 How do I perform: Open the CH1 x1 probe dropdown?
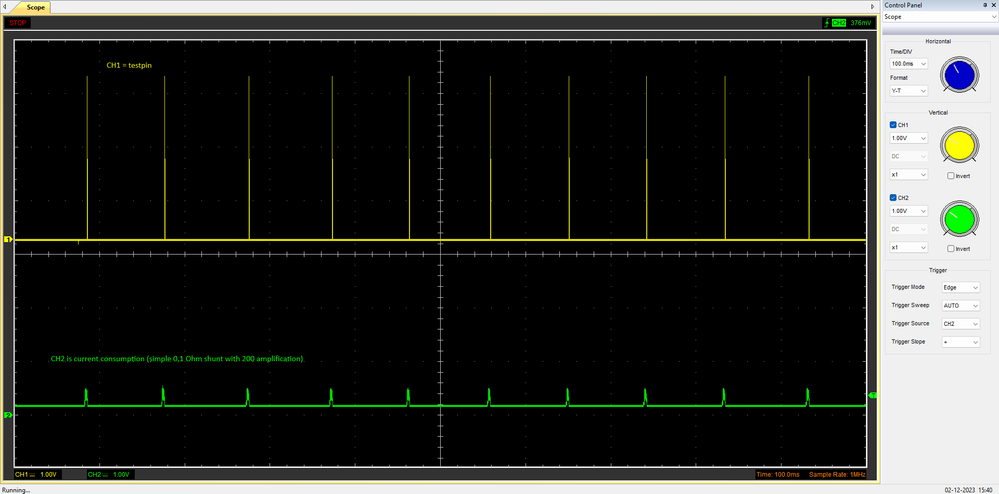click(x=909, y=175)
